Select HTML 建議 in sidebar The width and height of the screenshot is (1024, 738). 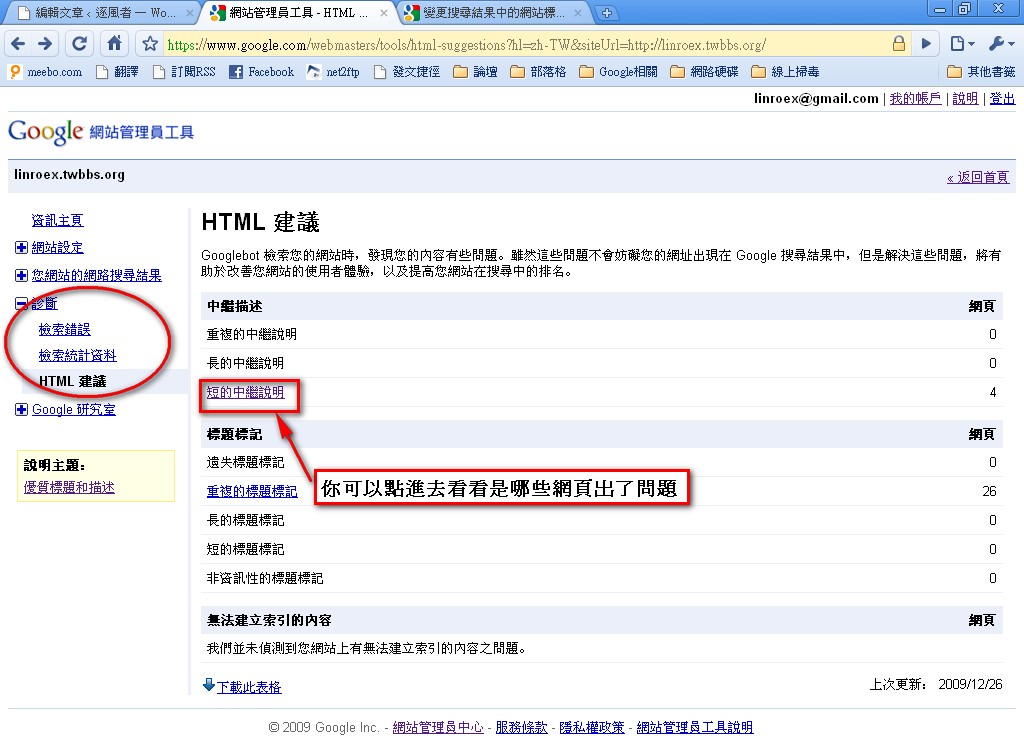[72, 381]
